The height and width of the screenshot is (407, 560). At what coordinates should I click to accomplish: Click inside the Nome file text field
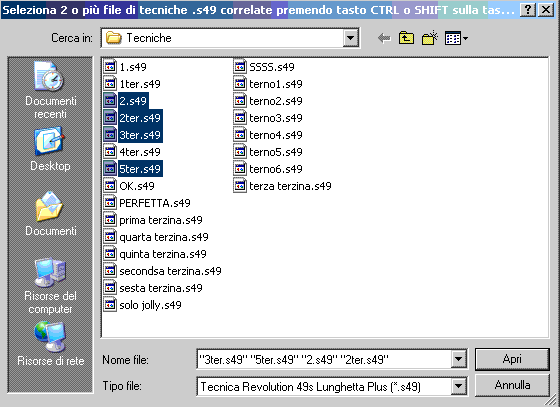(324, 359)
